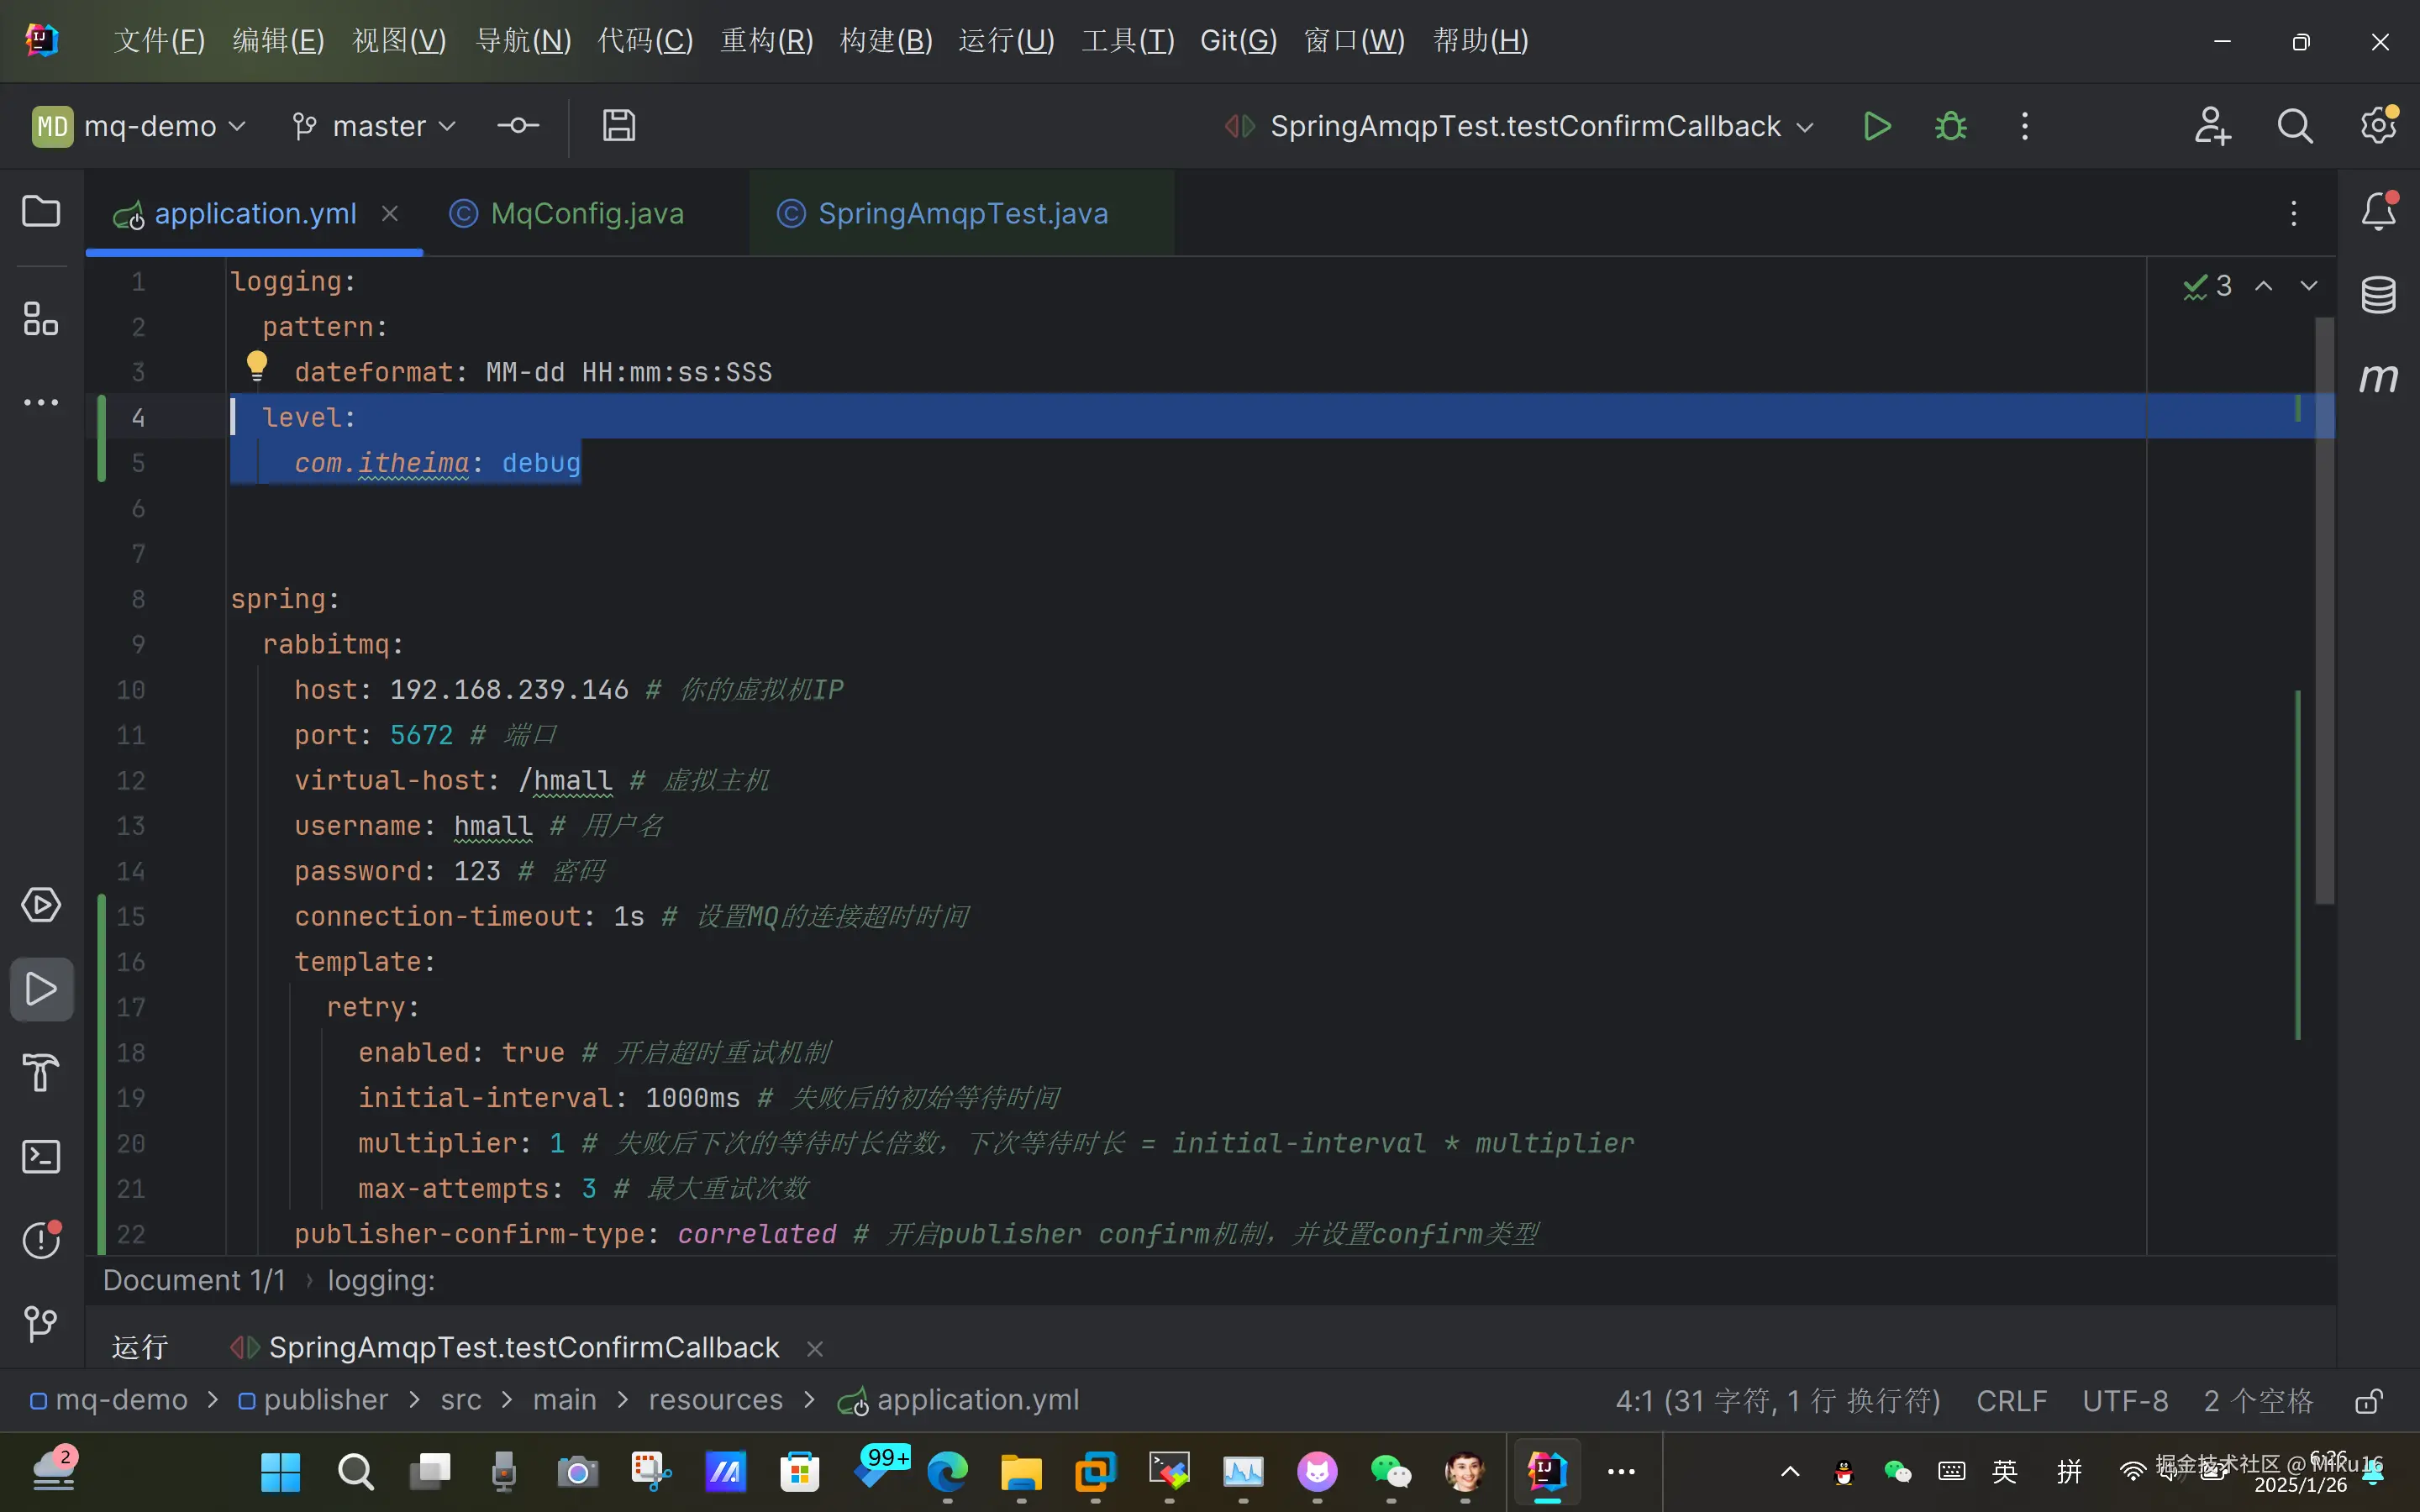
Task: Click the CRLF line separator button
Action: 2011,1401
